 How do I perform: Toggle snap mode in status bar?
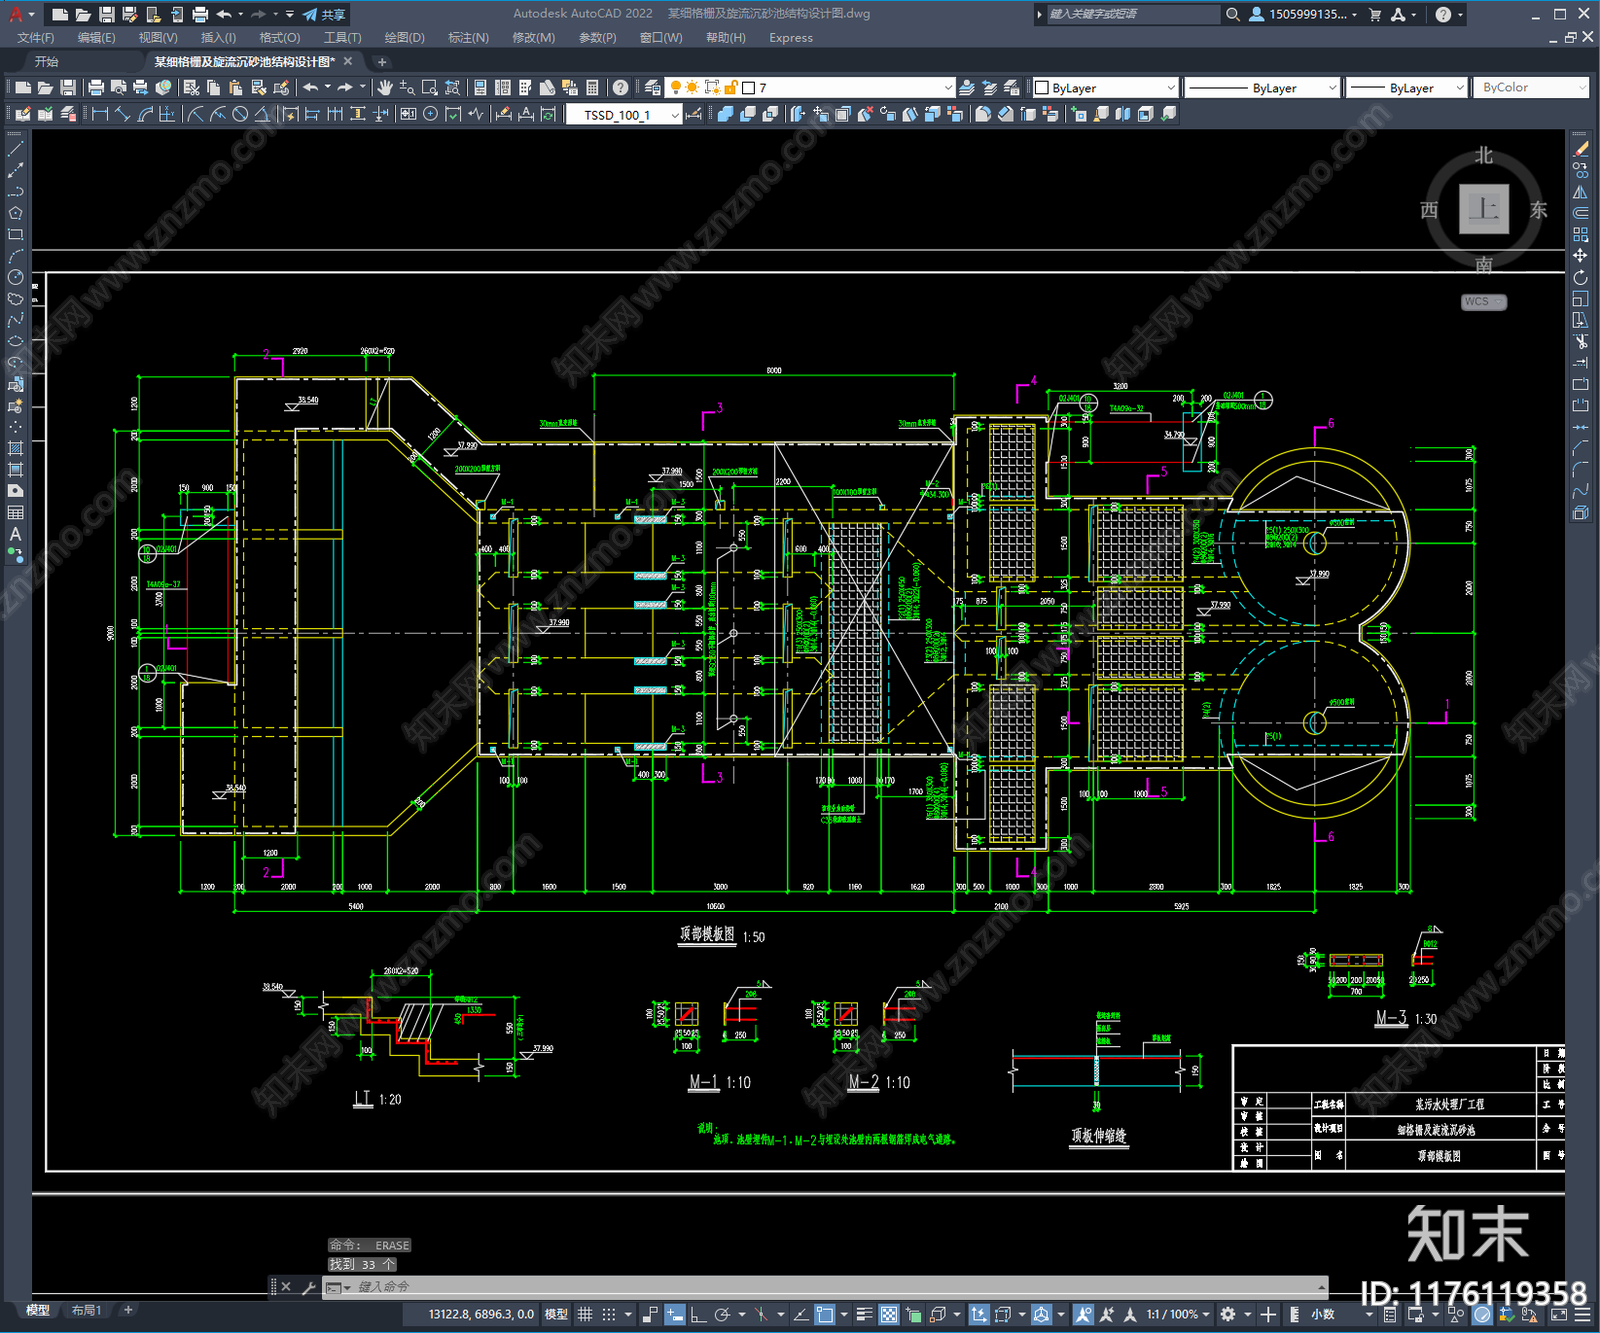point(608,1314)
